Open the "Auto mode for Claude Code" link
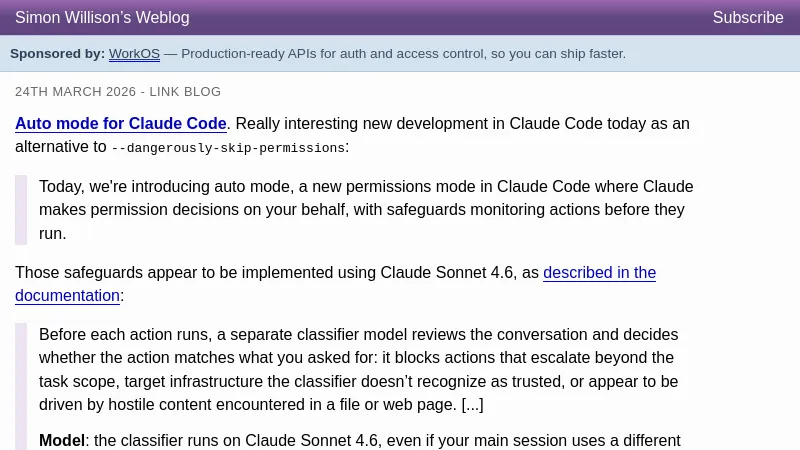This screenshot has width=800, height=450. (121, 124)
